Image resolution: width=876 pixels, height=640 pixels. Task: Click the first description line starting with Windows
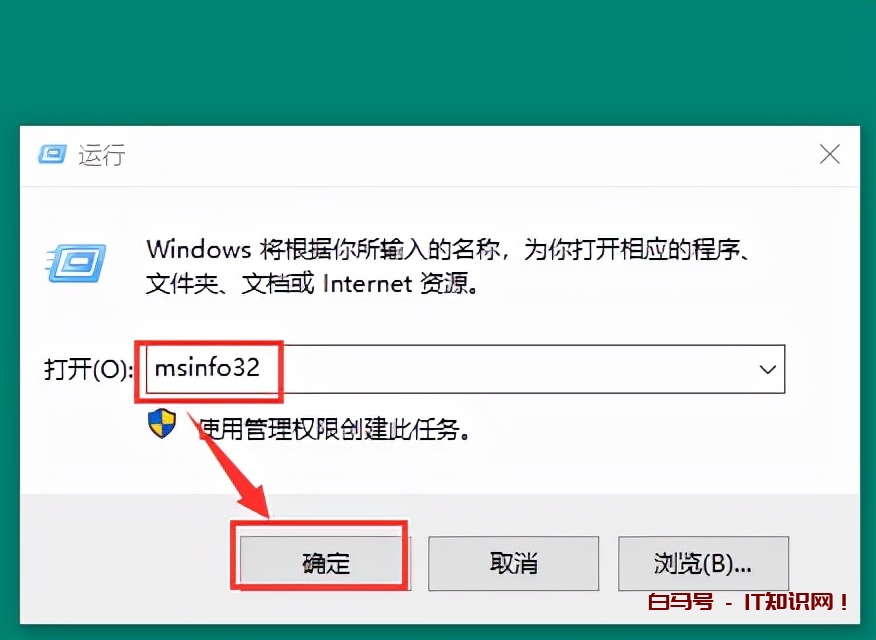447,250
